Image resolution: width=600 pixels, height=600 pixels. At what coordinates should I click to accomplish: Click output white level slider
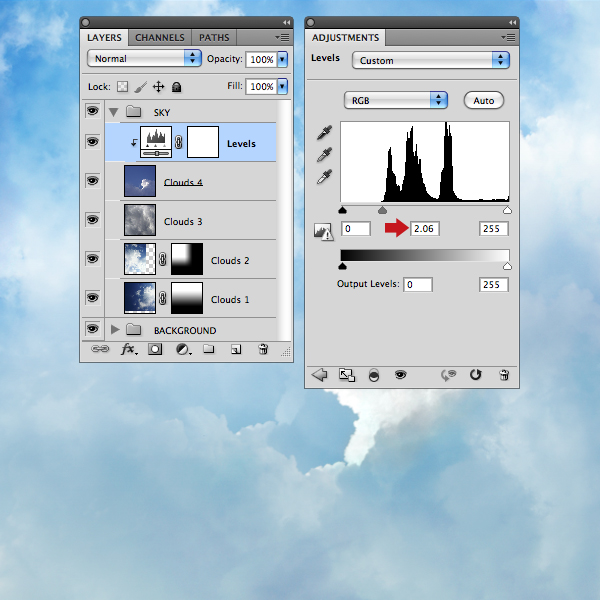point(507,266)
